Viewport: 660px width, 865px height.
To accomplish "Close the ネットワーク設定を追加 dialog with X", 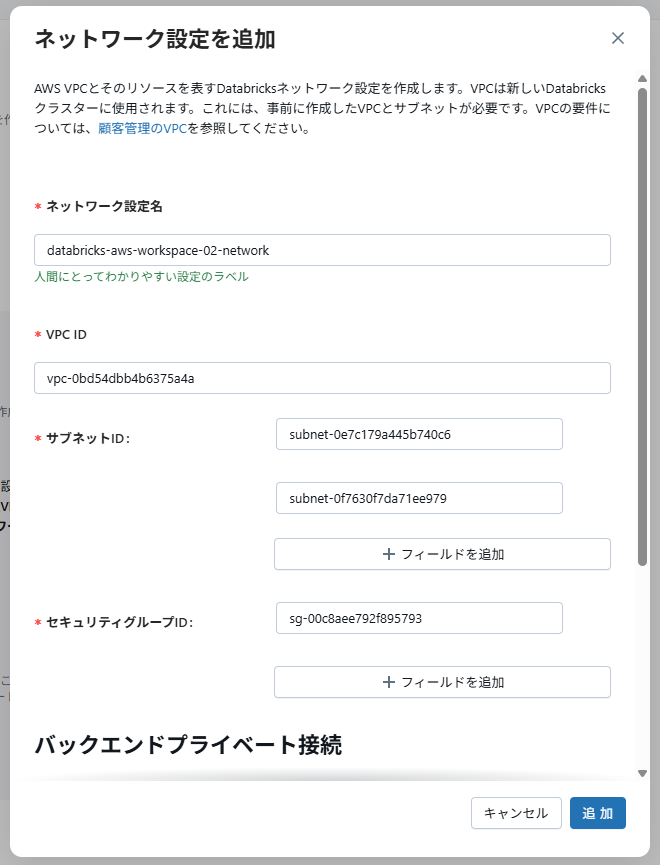I will [x=618, y=39].
